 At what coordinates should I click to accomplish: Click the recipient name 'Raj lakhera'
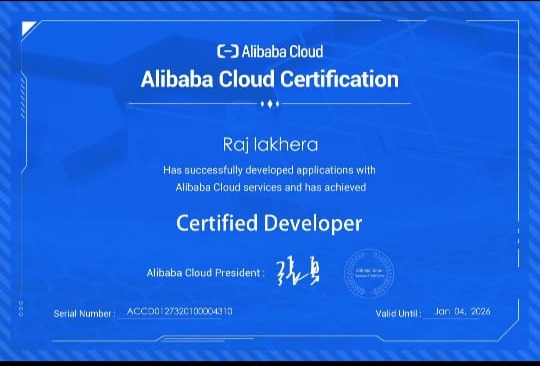click(x=270, y=145)
